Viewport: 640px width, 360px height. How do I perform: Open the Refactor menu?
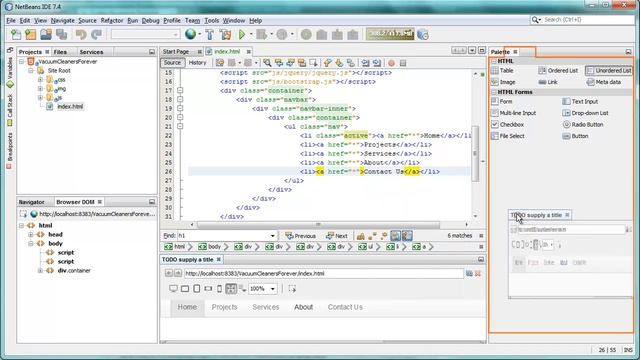(x=112, y=20)
